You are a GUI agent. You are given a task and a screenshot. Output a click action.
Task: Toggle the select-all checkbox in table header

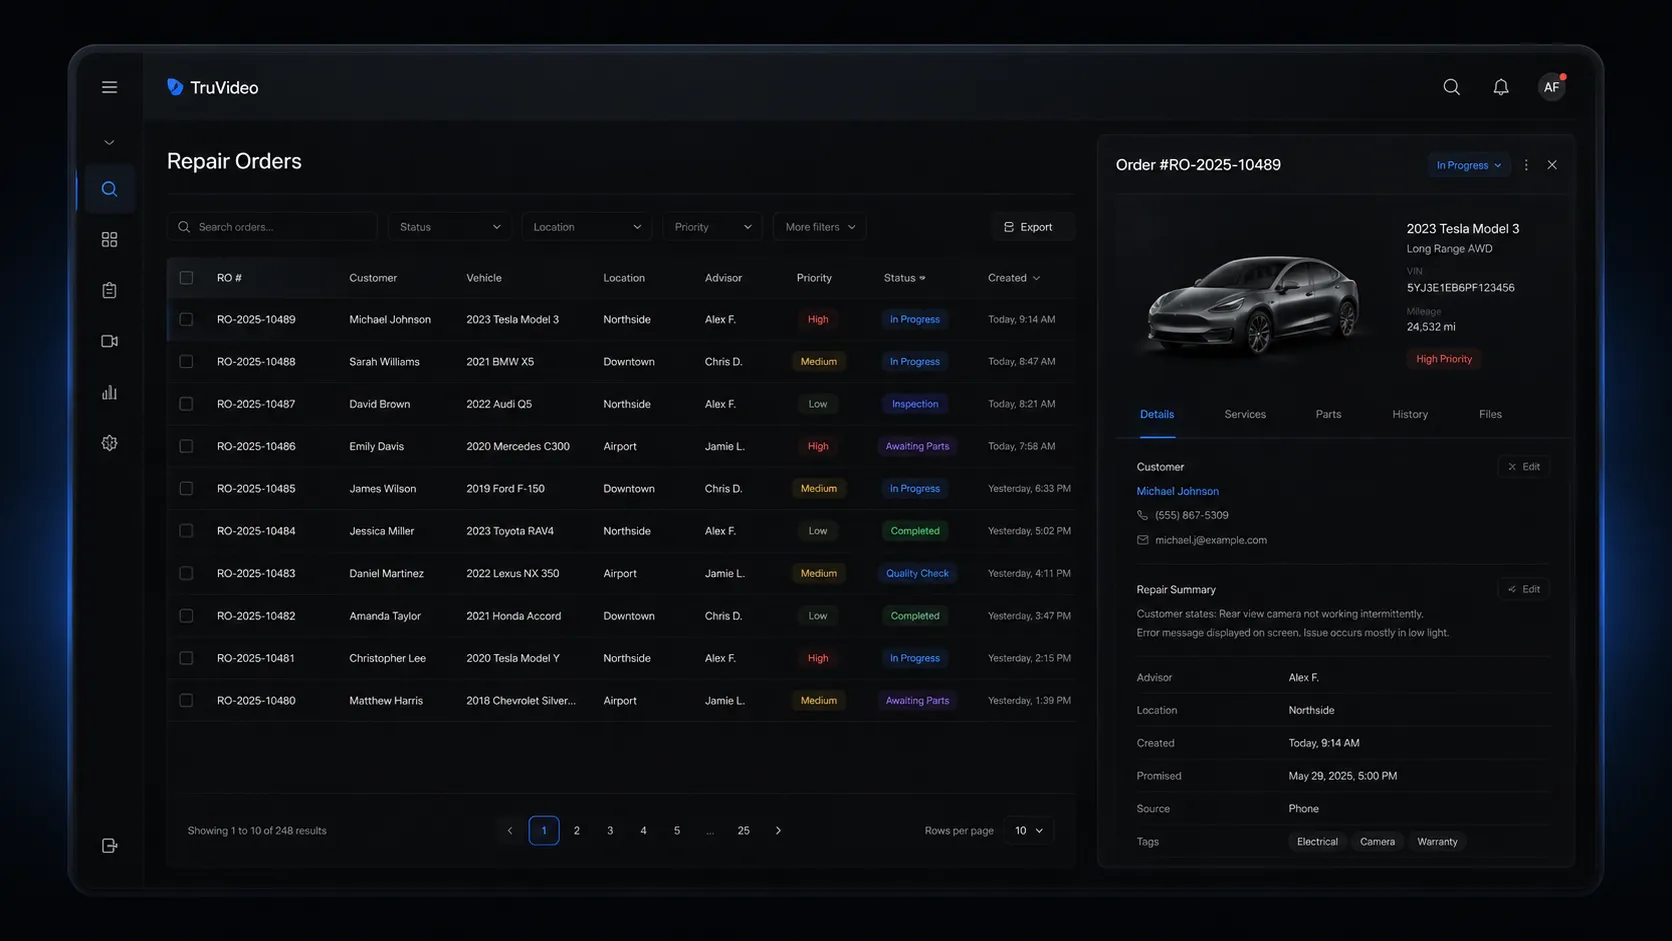click(x=186, y=278)
